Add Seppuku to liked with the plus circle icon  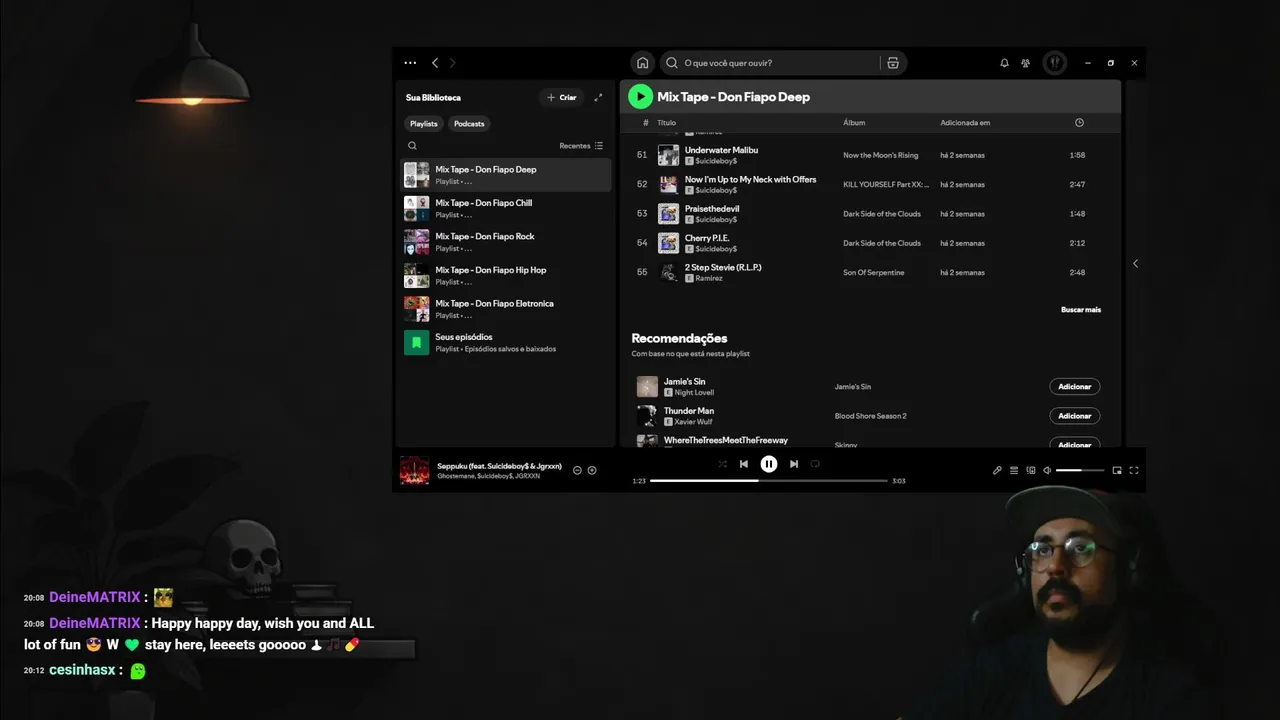(x=592, y=470)
